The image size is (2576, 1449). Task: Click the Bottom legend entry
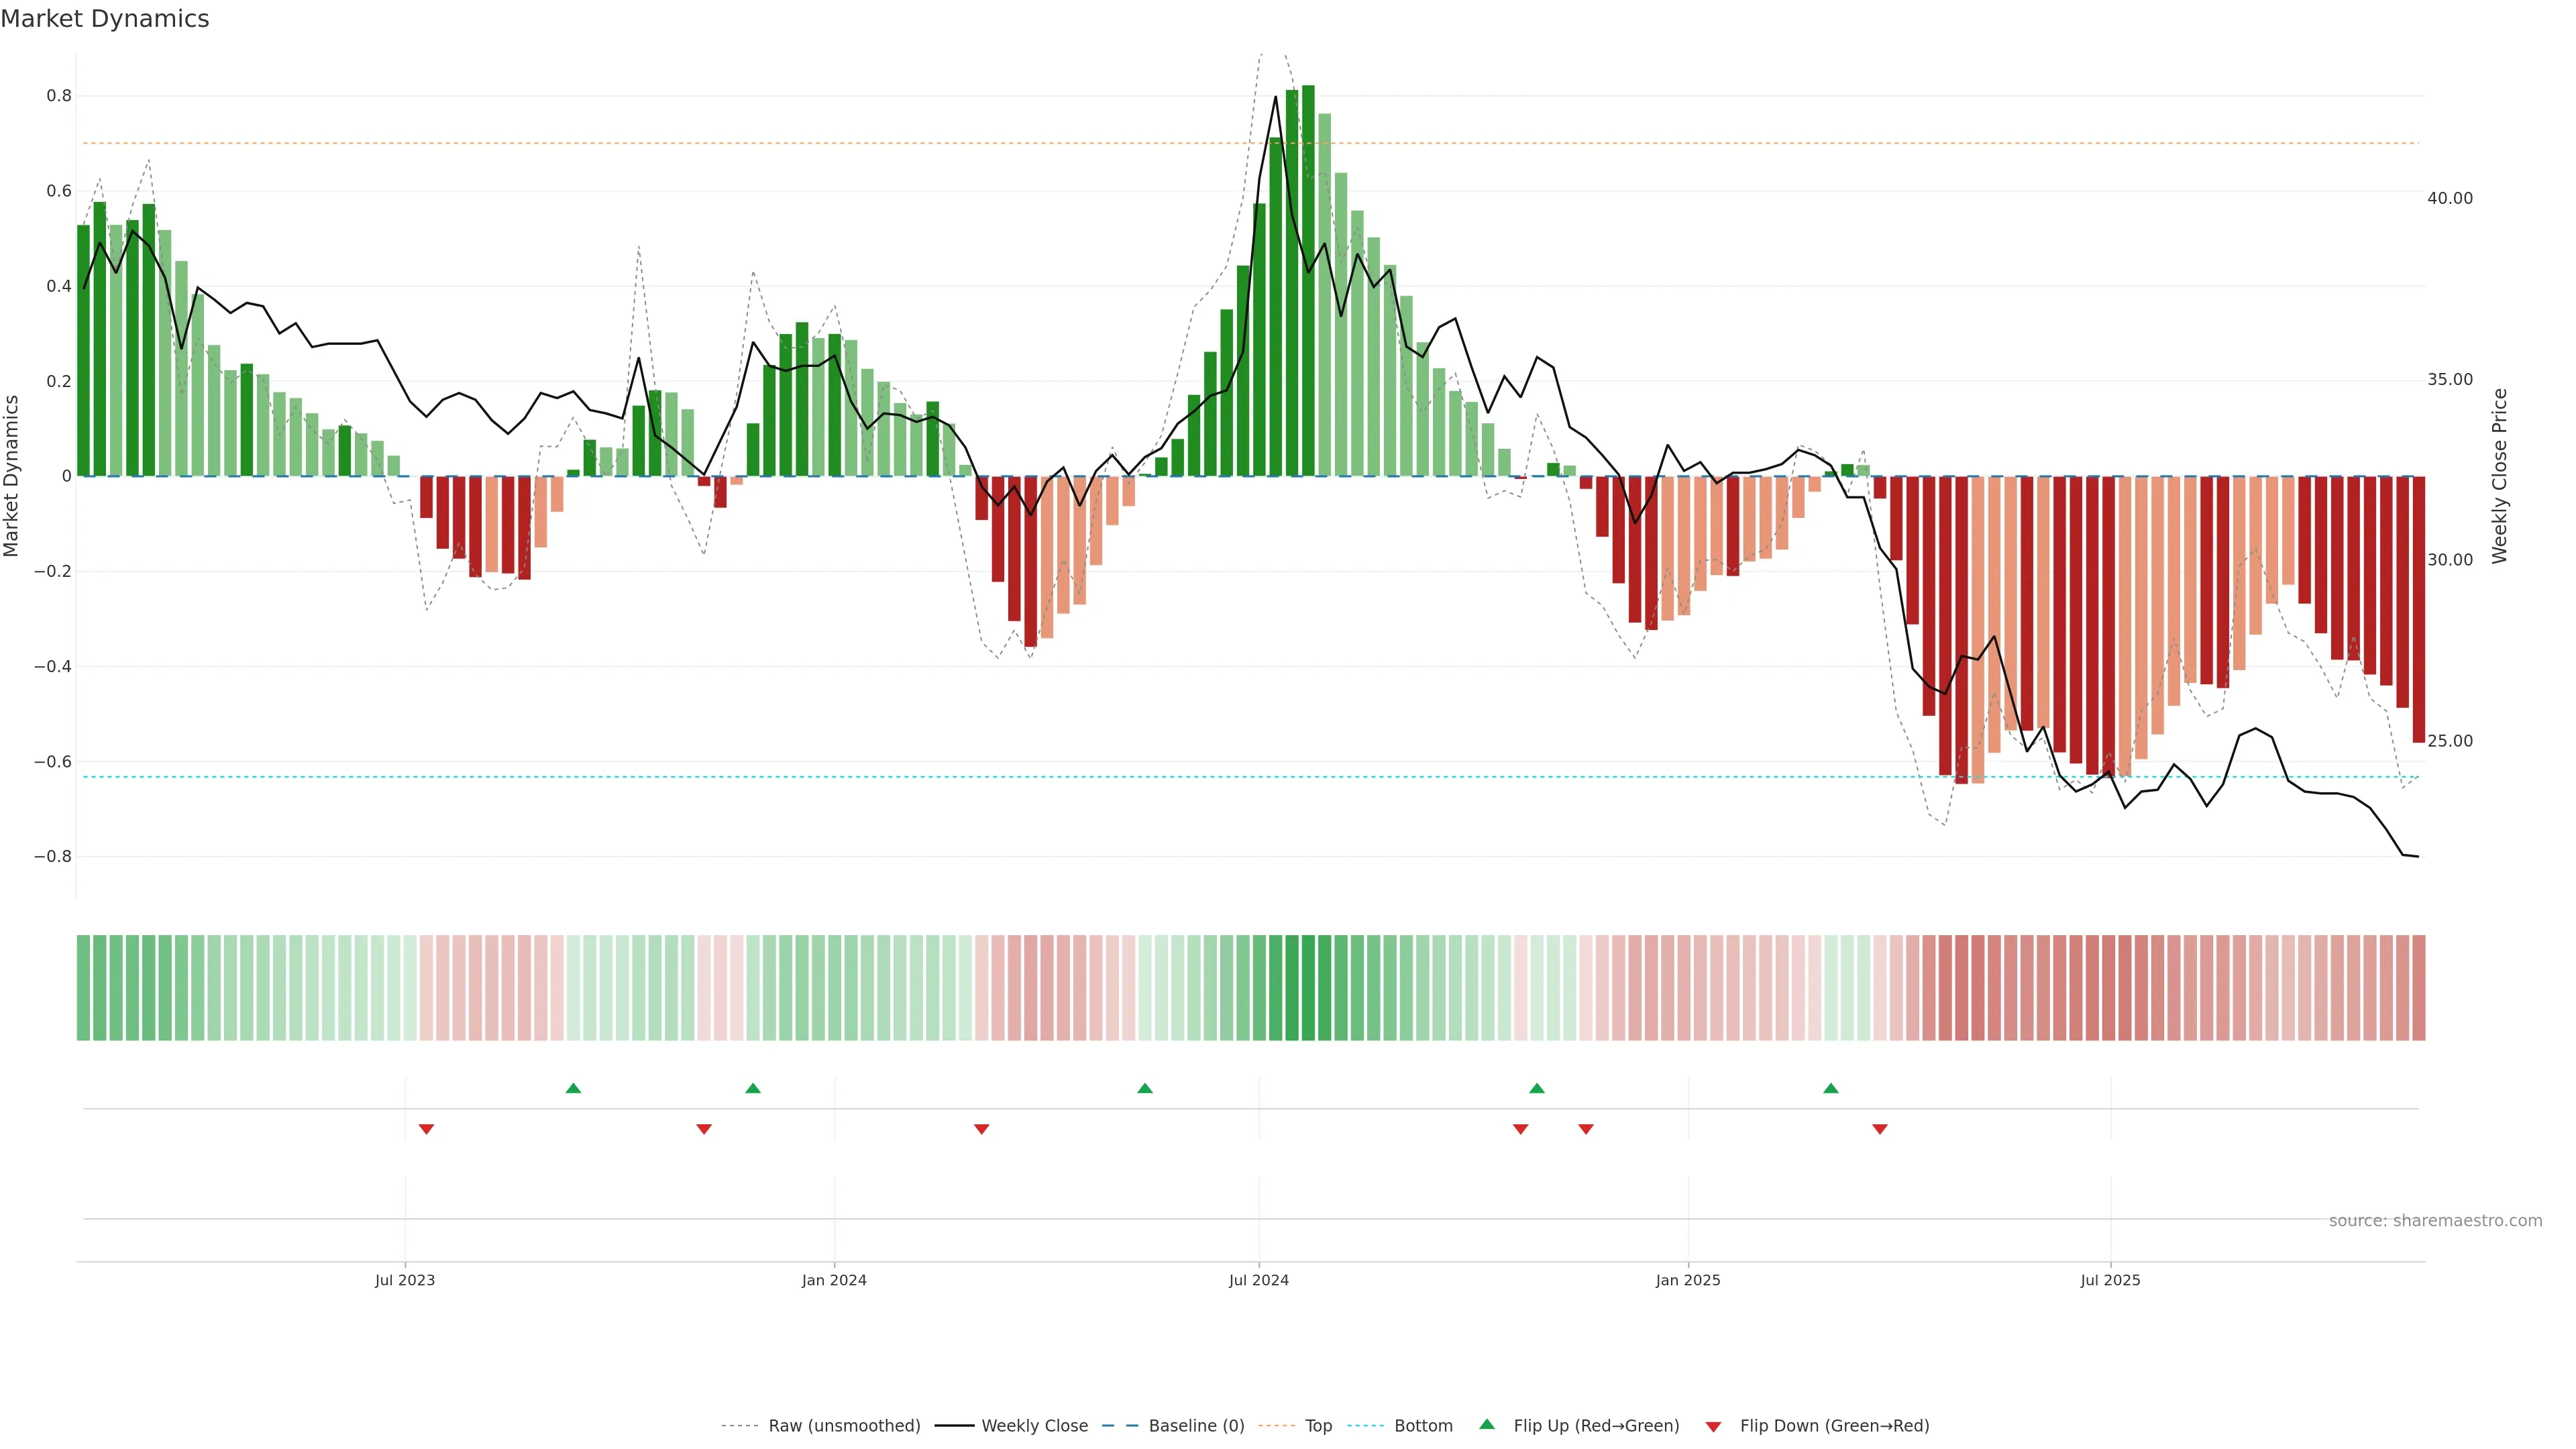pyautogui.click(x=1423, y=1426)
